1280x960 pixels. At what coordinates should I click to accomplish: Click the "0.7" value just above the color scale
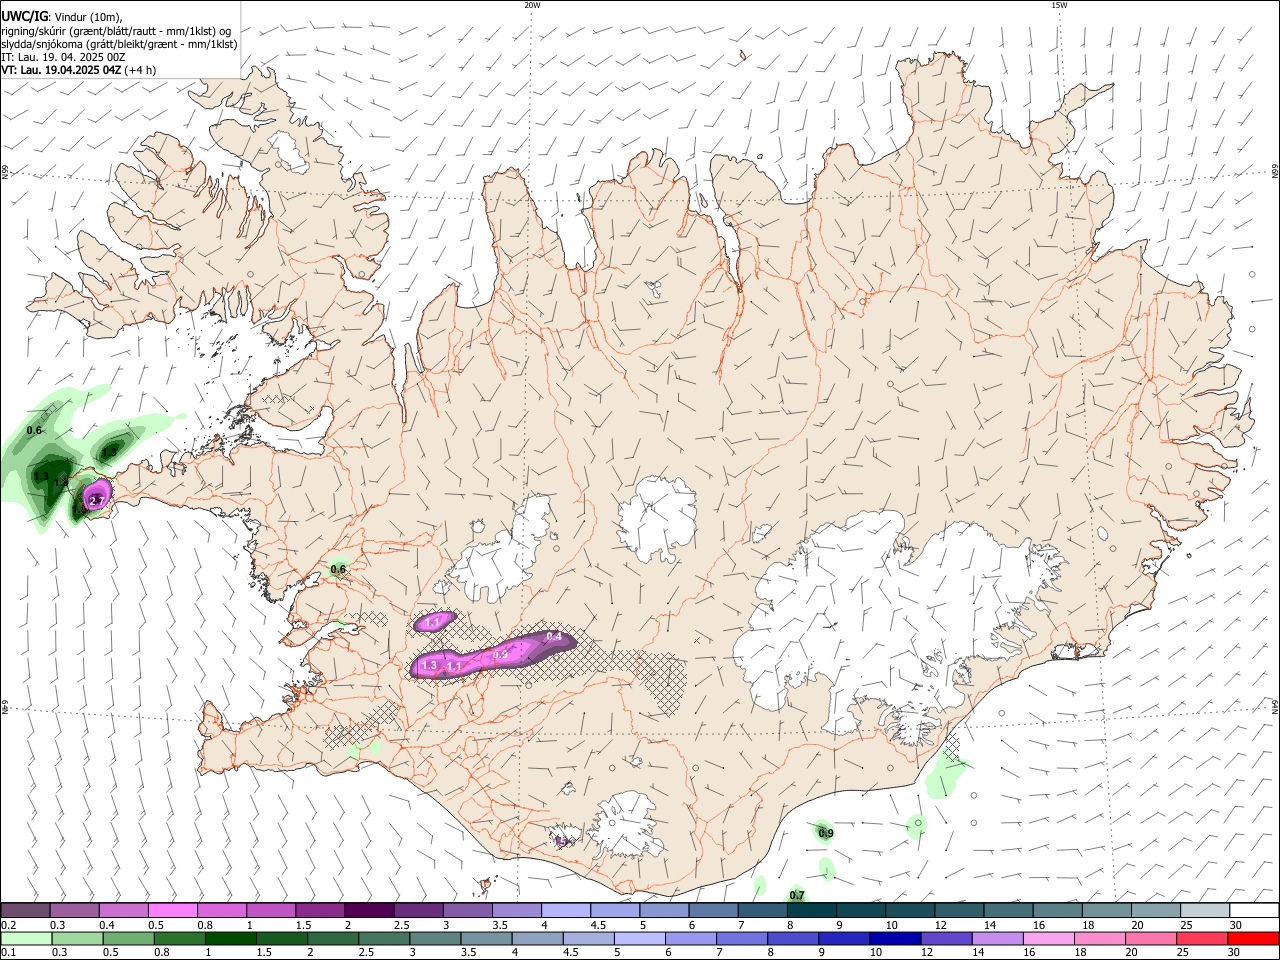[x=797, y=895]
